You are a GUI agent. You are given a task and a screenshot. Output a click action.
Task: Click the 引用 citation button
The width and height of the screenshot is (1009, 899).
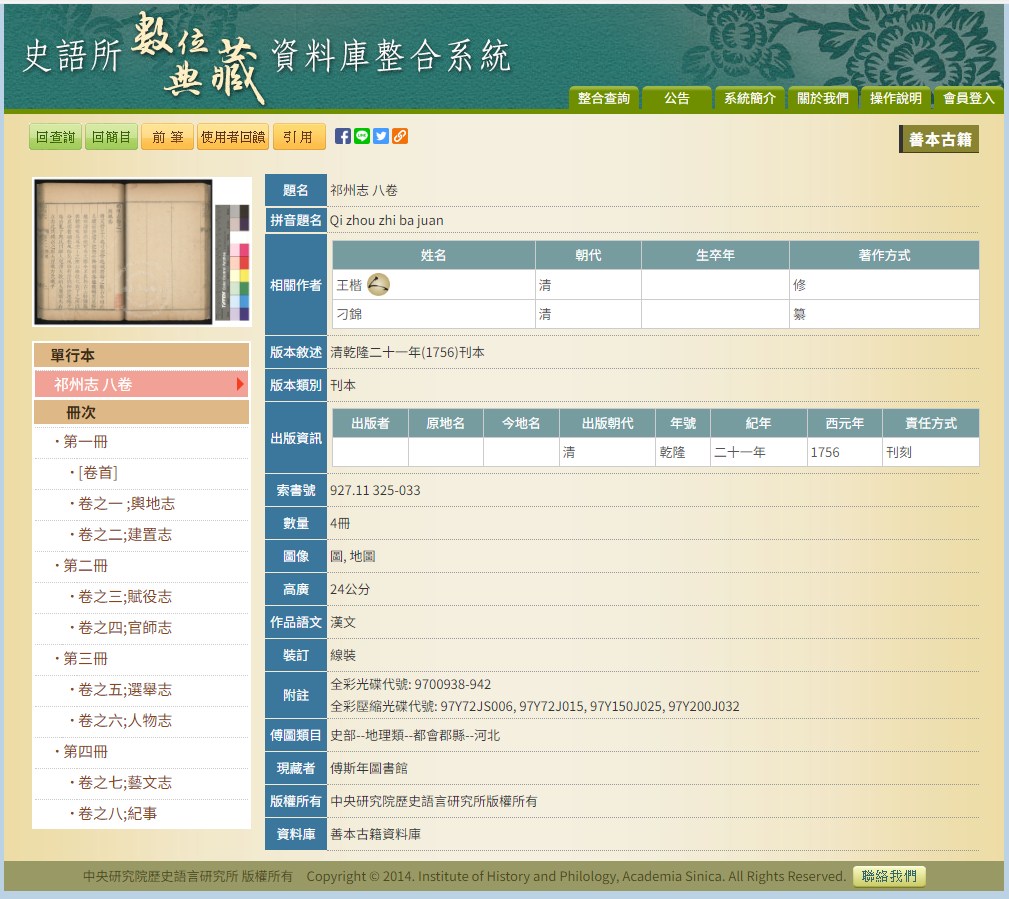click(298, 136)
